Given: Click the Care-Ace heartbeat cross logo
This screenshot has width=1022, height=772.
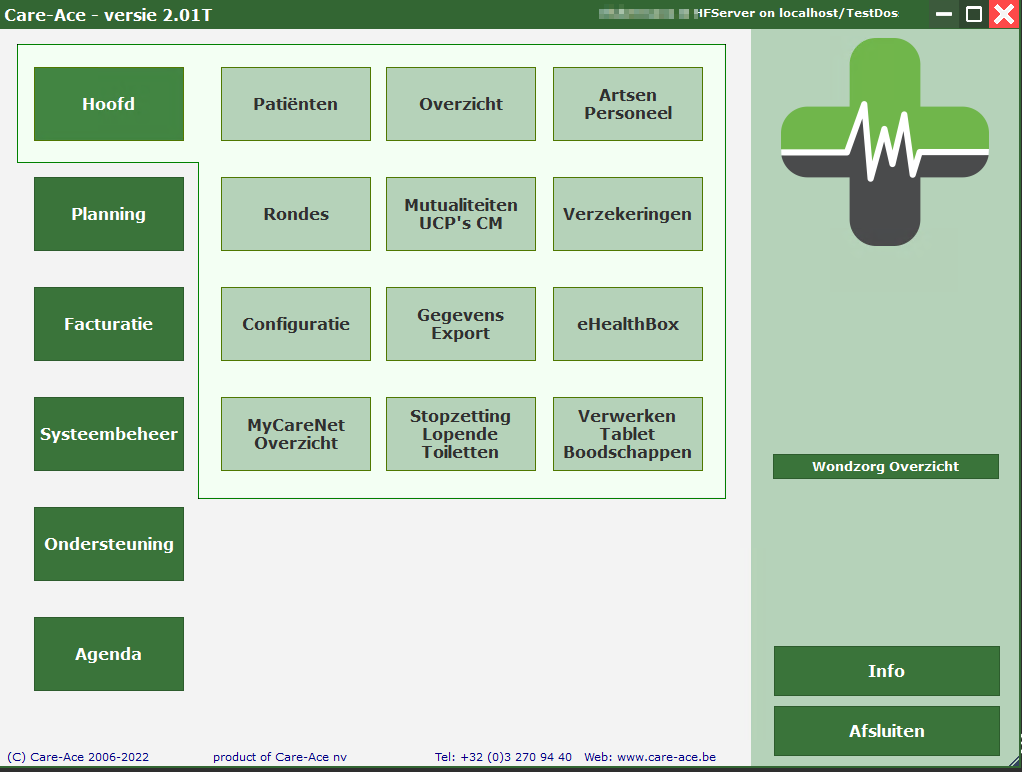Looking at the screenshot, I should 885,142.
